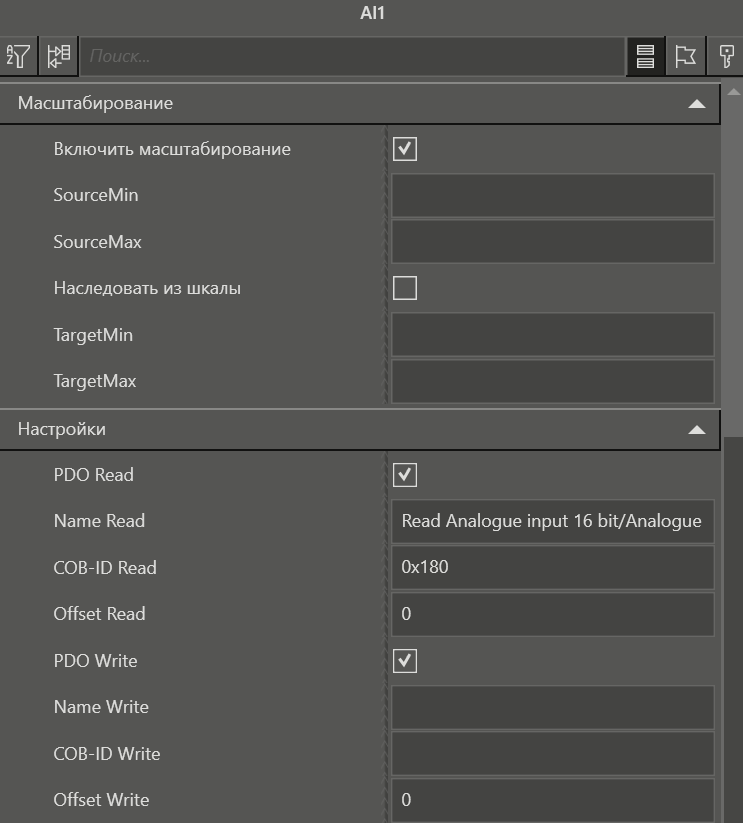Select the SourceMin label
Image resolution: width=743 pixels, height=823 pixels.
coord(96,195)
